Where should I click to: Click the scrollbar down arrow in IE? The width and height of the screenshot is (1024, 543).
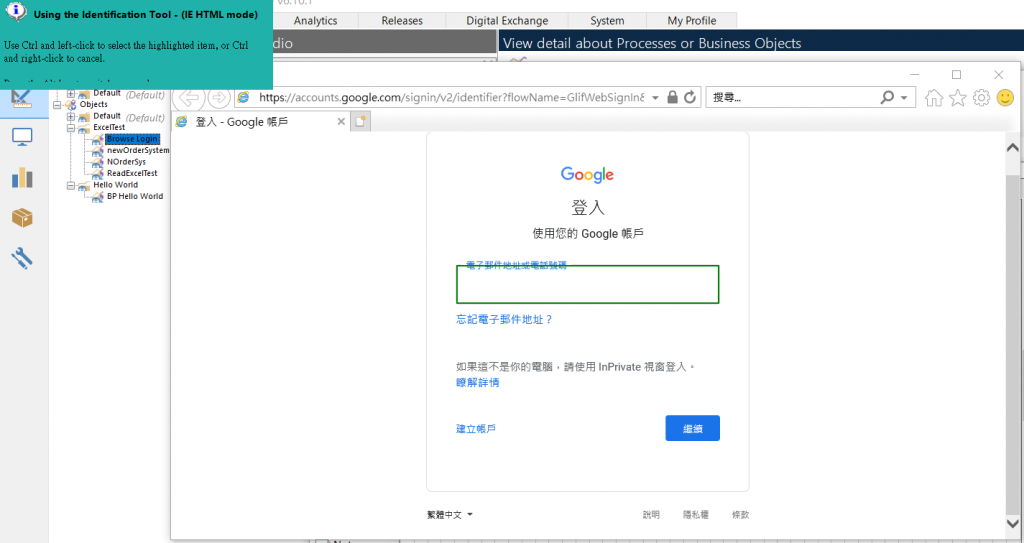pos(1013,522)
